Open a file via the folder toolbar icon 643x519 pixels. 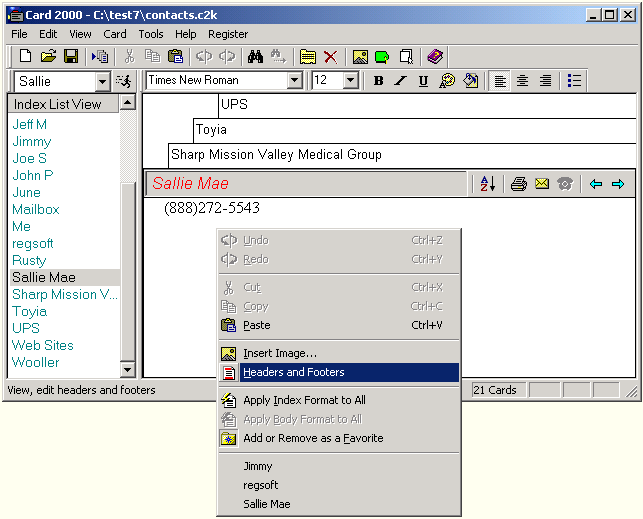point(48,56)
